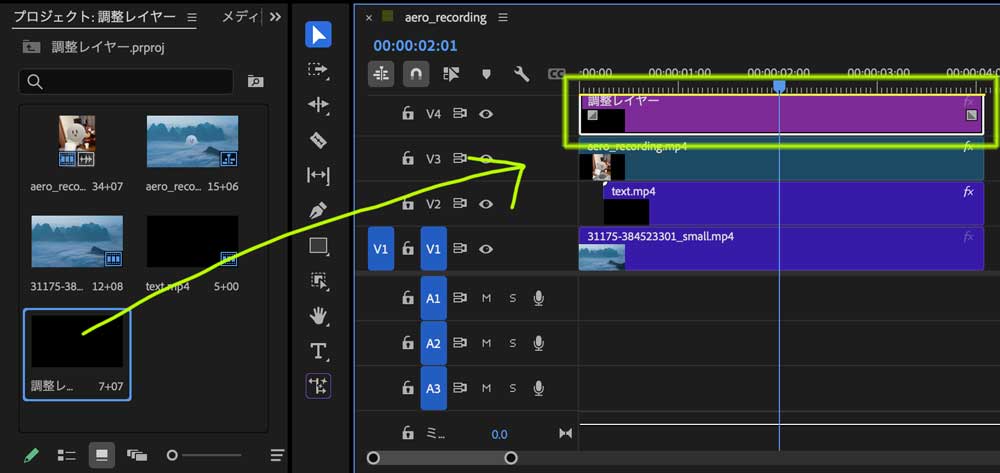Toggle snap in timeline magnet button
The height and width of the screenshot is (473, 1000).
(415, 74)
